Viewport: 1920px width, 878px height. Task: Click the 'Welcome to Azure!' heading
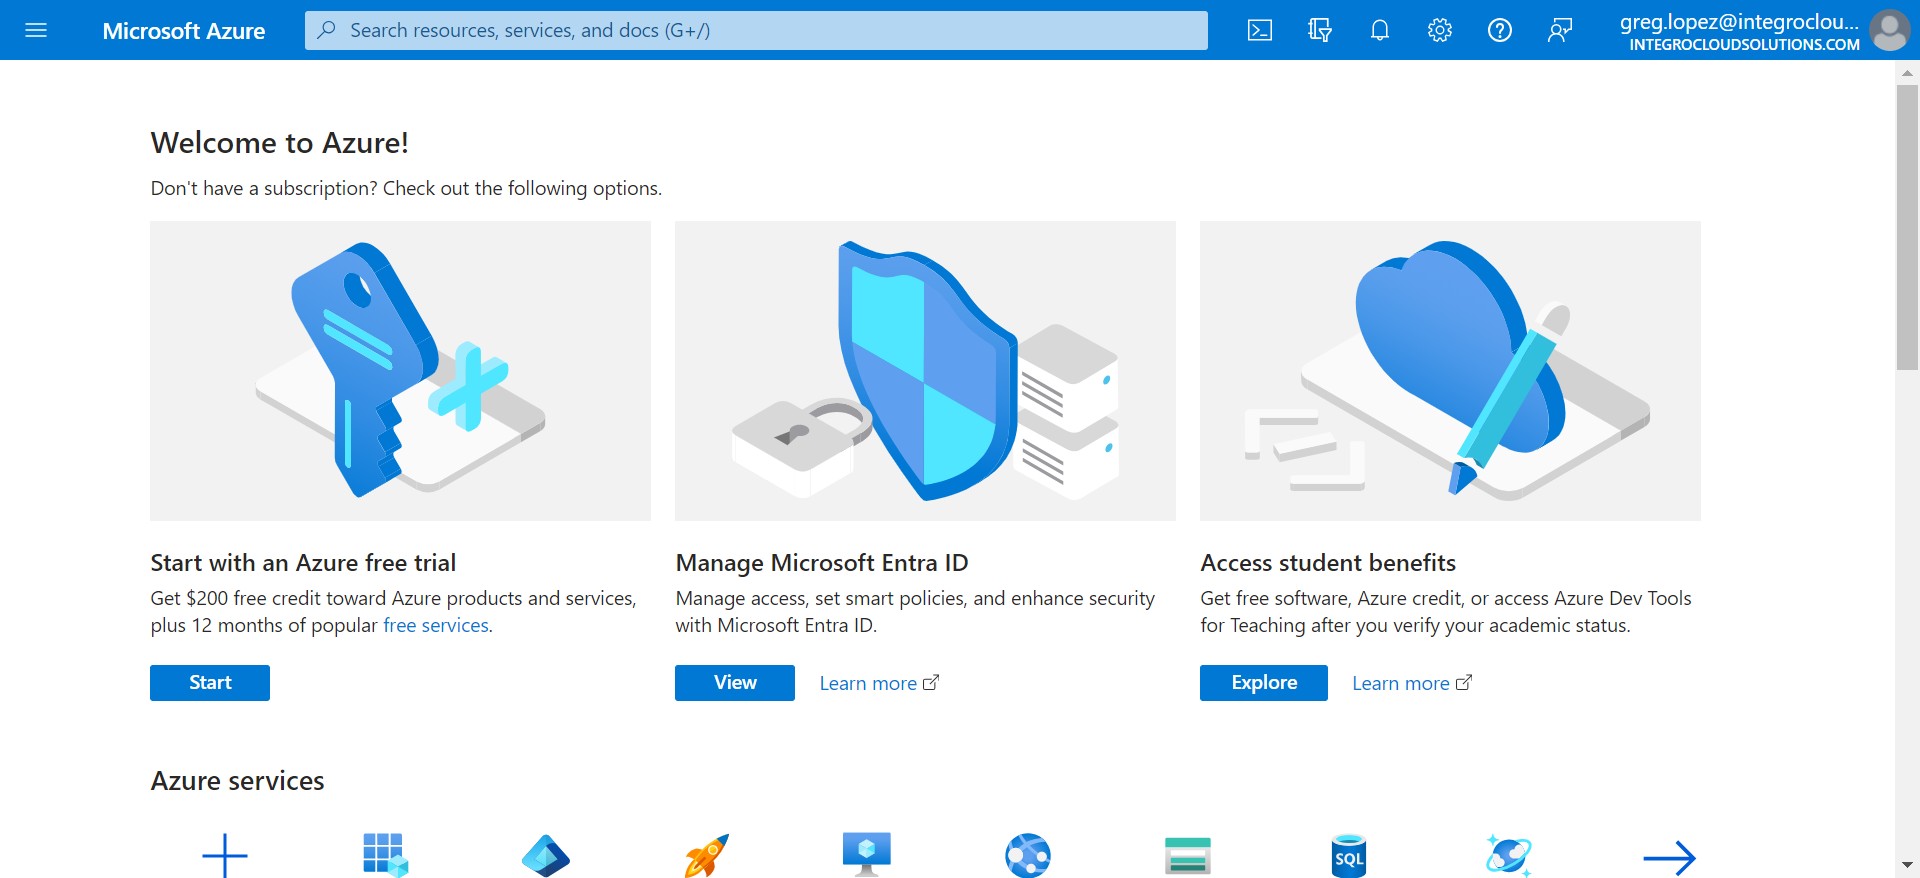[279, 143]
